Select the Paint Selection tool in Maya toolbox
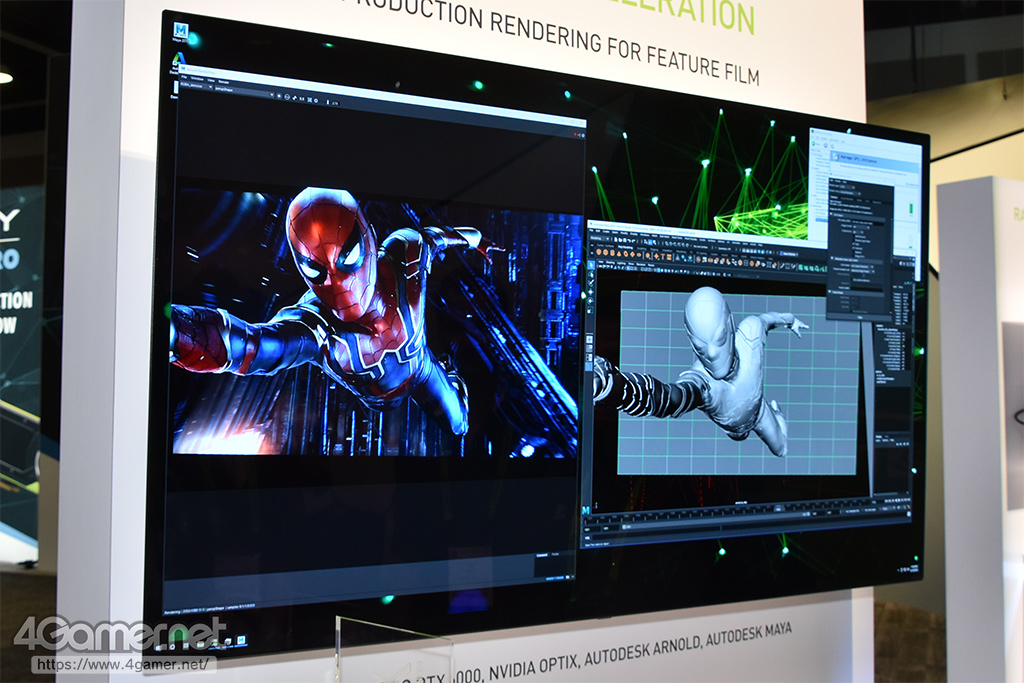 coord(591,283)
